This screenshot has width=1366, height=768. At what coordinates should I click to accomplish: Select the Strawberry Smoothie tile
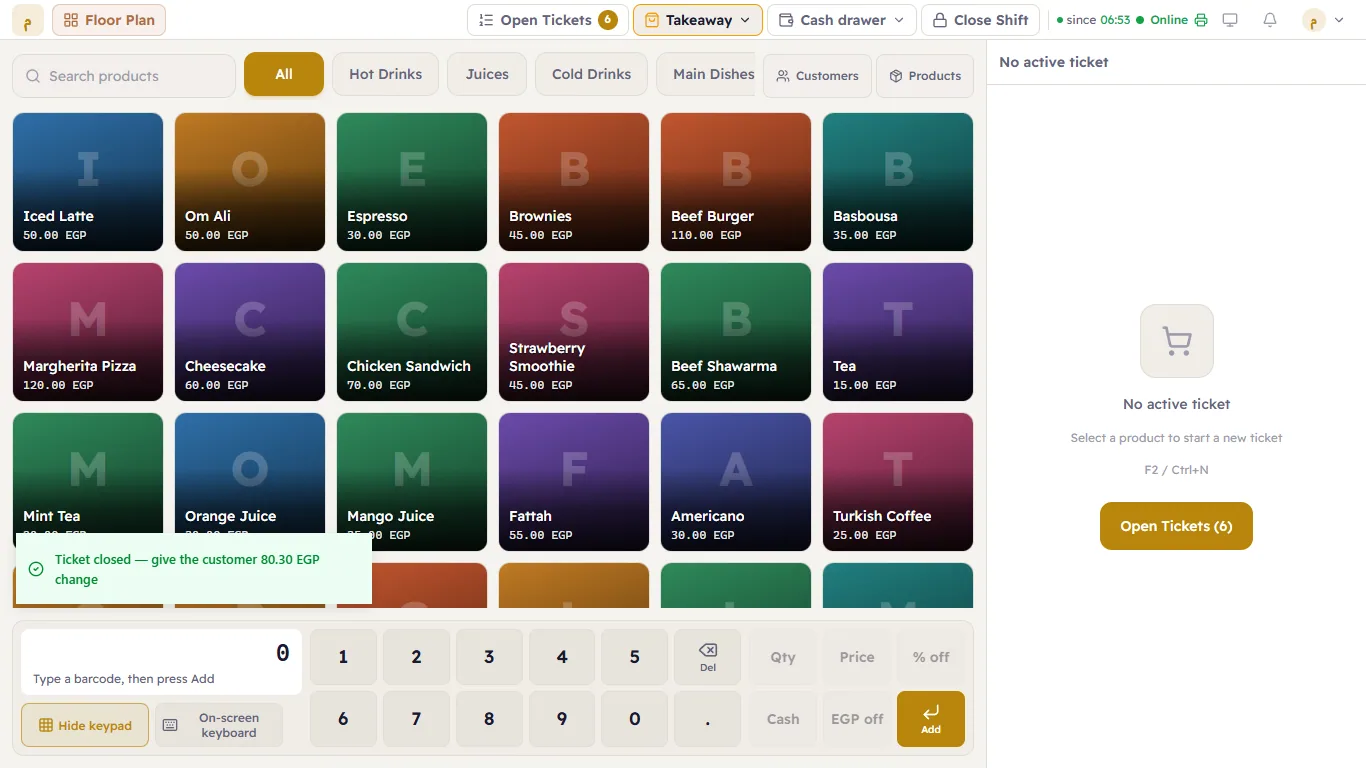574,332
